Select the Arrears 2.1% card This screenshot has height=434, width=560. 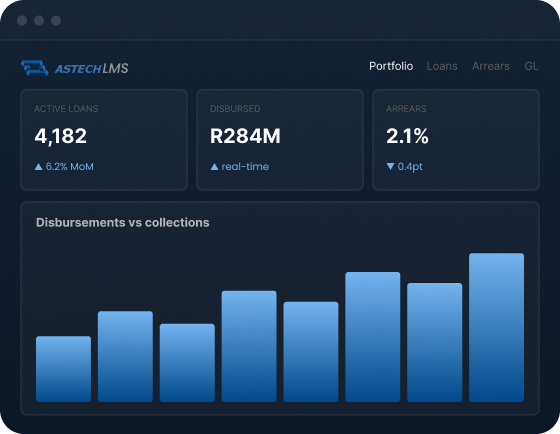click(456, 140)
